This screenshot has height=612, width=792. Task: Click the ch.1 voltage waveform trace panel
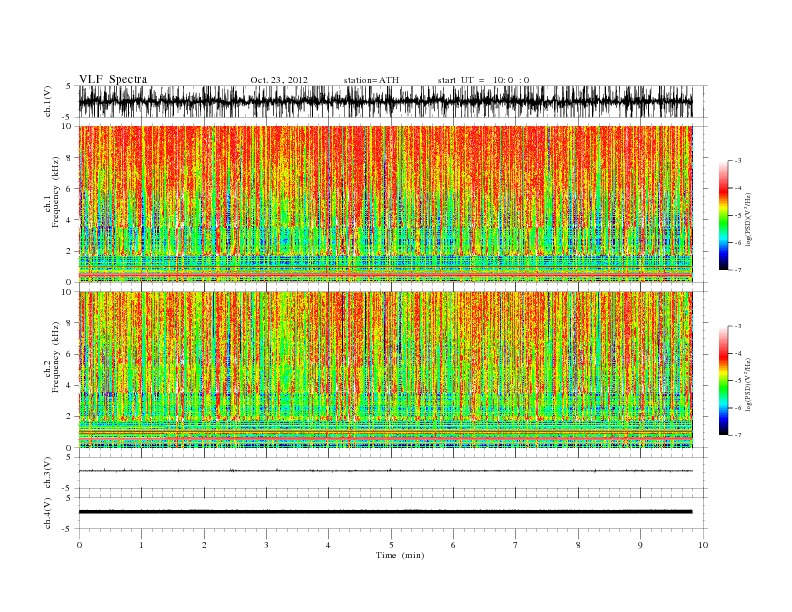pyautogui.click(x=385, y=101)
